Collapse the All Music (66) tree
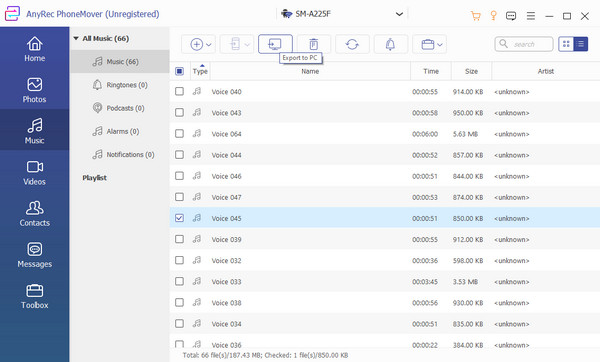Screen dimensions: 600x362 pyautogui.click(x=76, y=38)
